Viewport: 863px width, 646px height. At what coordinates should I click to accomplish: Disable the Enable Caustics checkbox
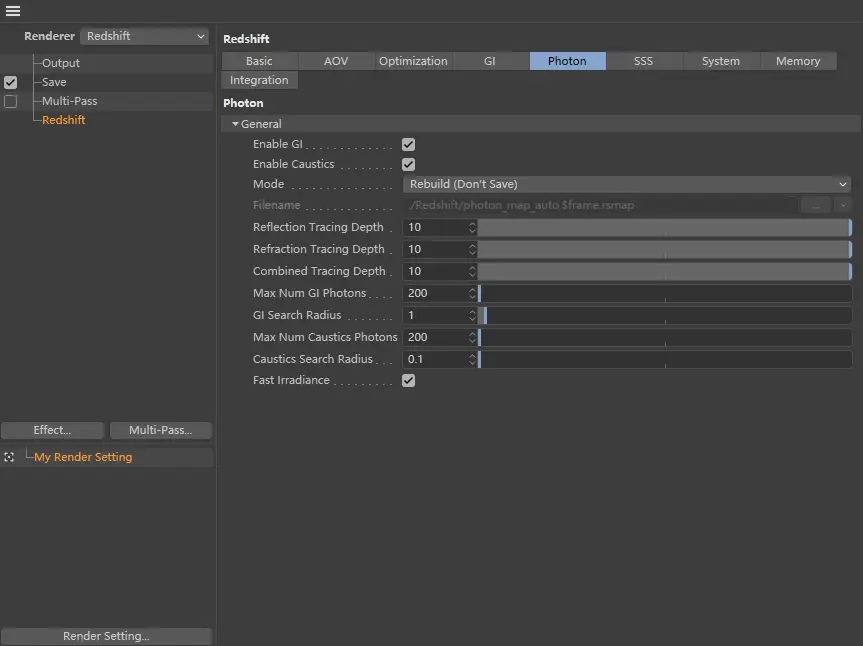(408, 164)
